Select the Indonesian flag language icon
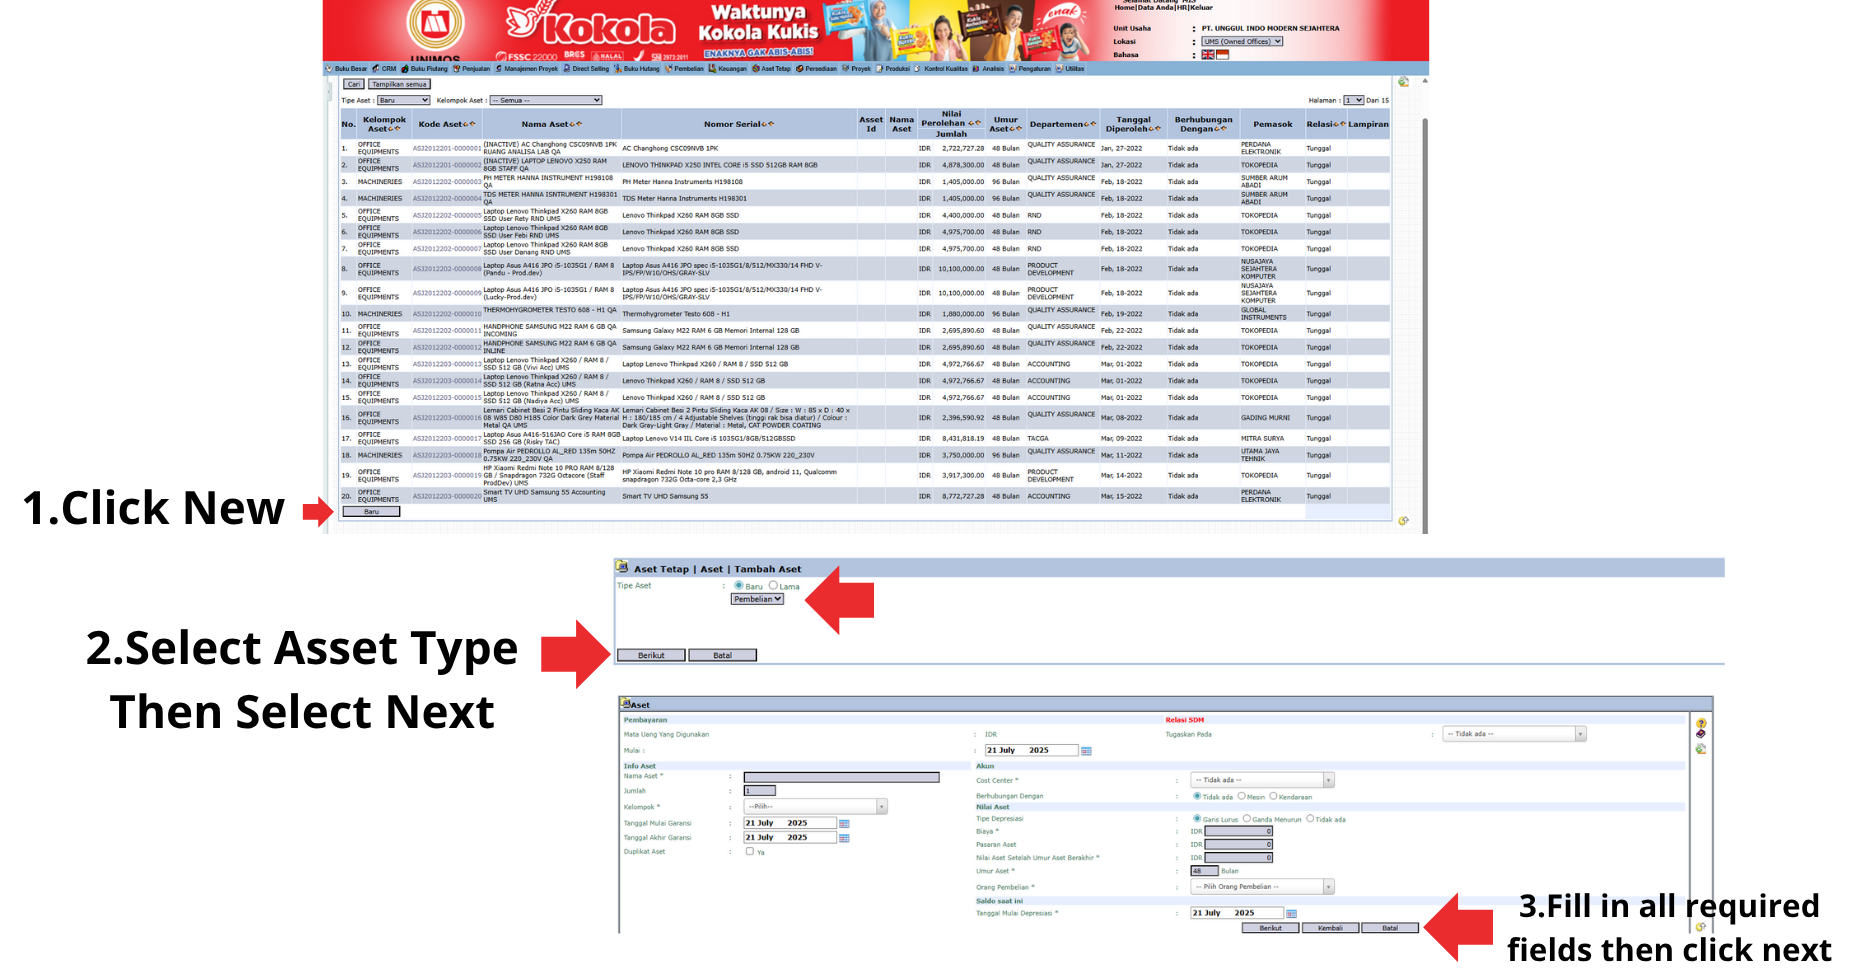 1222,55
